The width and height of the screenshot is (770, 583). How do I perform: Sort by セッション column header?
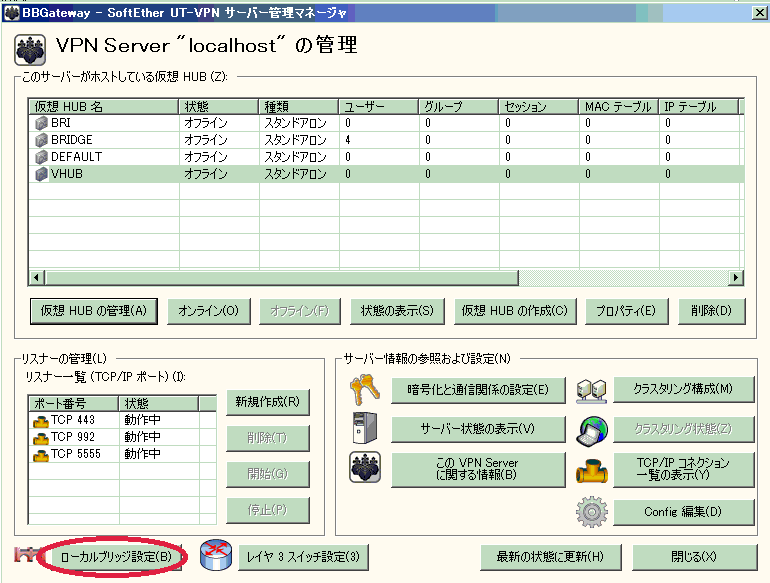[x=539, y=107]
